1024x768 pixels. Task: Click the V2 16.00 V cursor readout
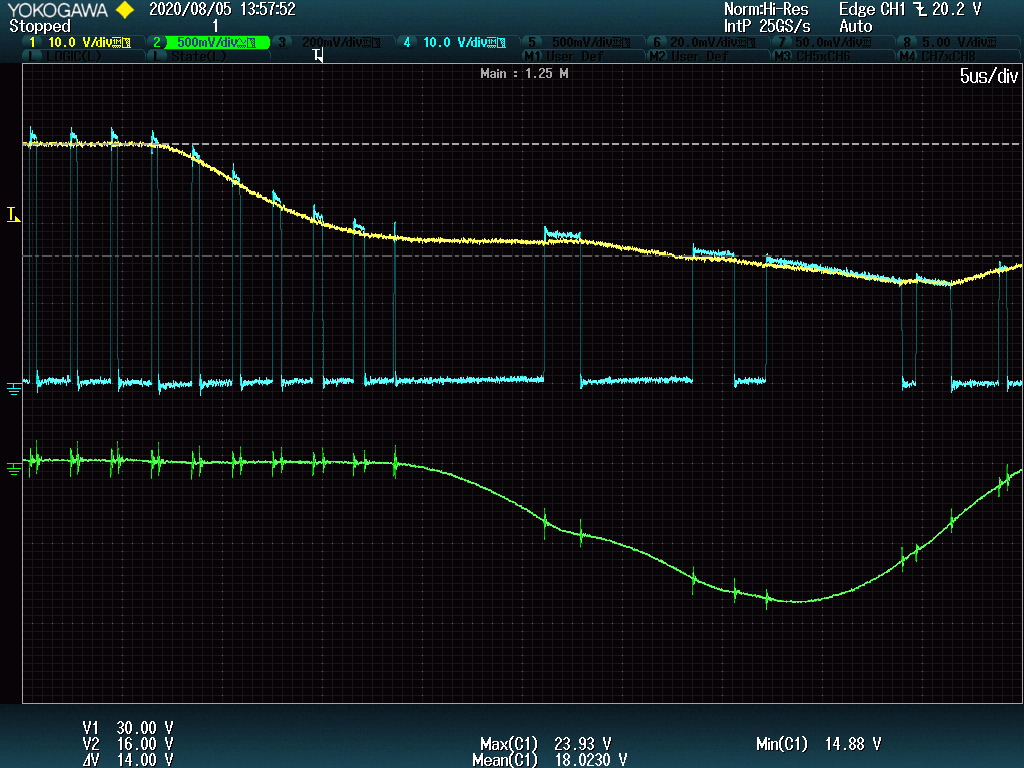point(128,744)
